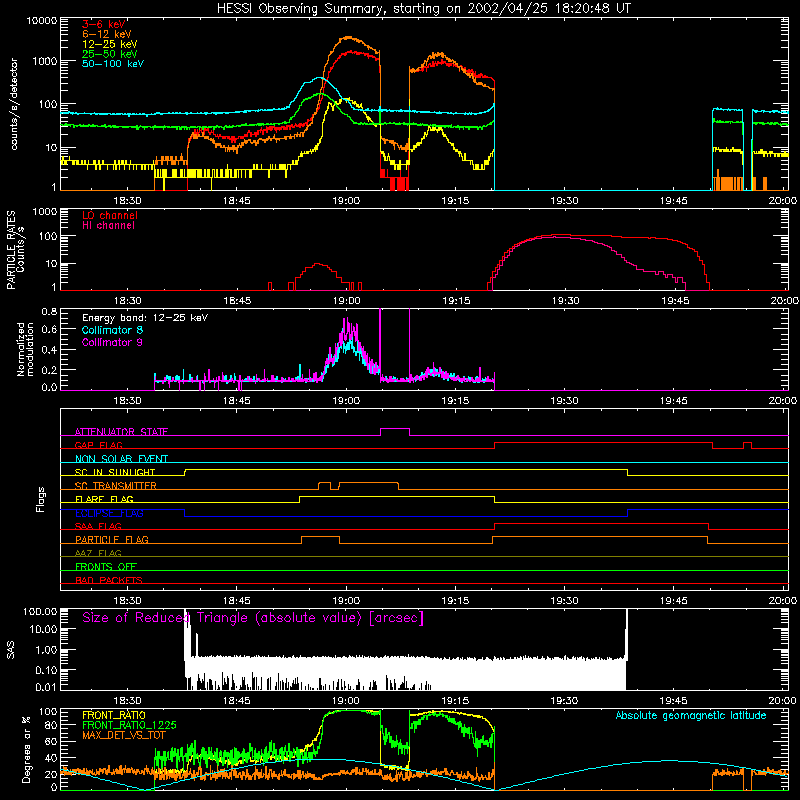Image resolution: width=800 pixels, height=800 pixels.
Task: Click the Energy band: 12-25 keV text
Action: pos(145,318)
